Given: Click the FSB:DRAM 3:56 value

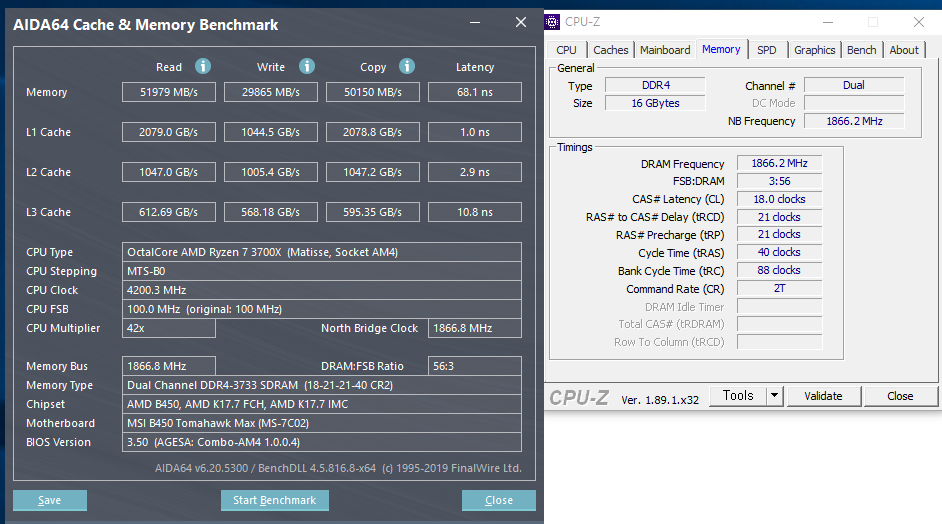Looking at the screenshot, I should pos(779,181).
